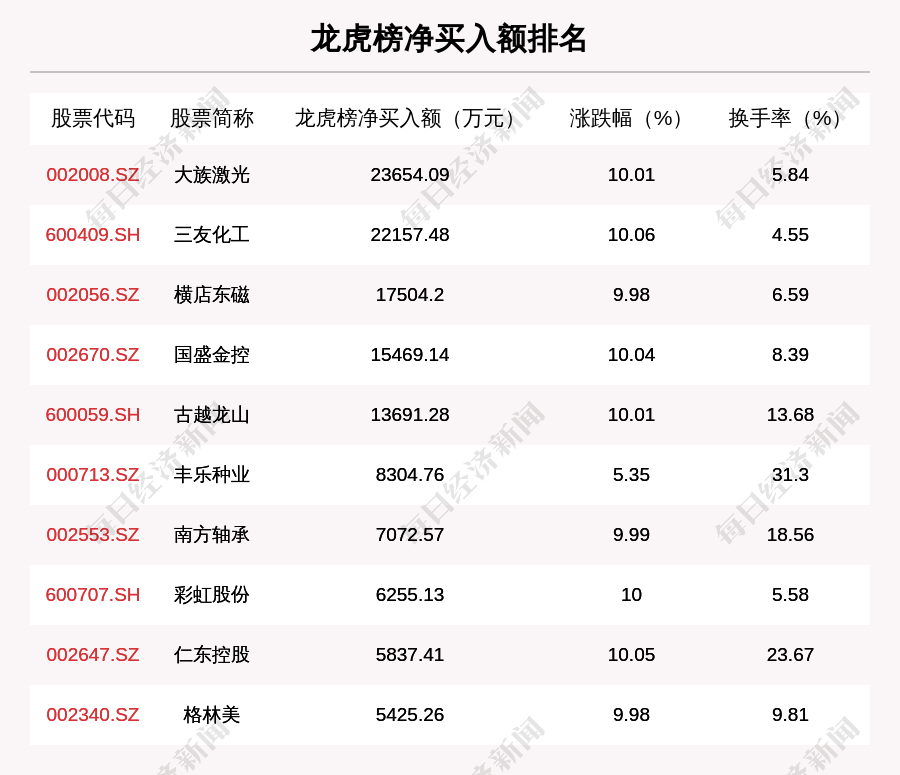The width and height of the screenshot is (900, 775).
Task: Select stock name 仁东控股
Action: coord(212,654)
